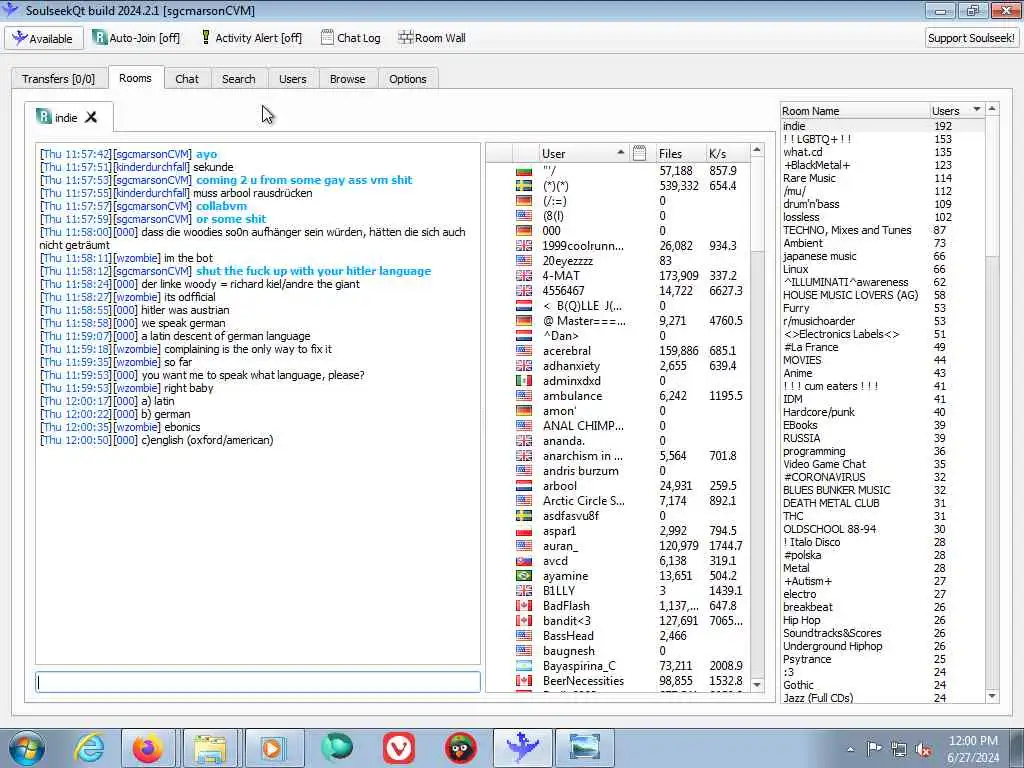Open Windows Media Player from taskbar
The width and height of the screenshot is (1024, 768).
coord(272,748)
